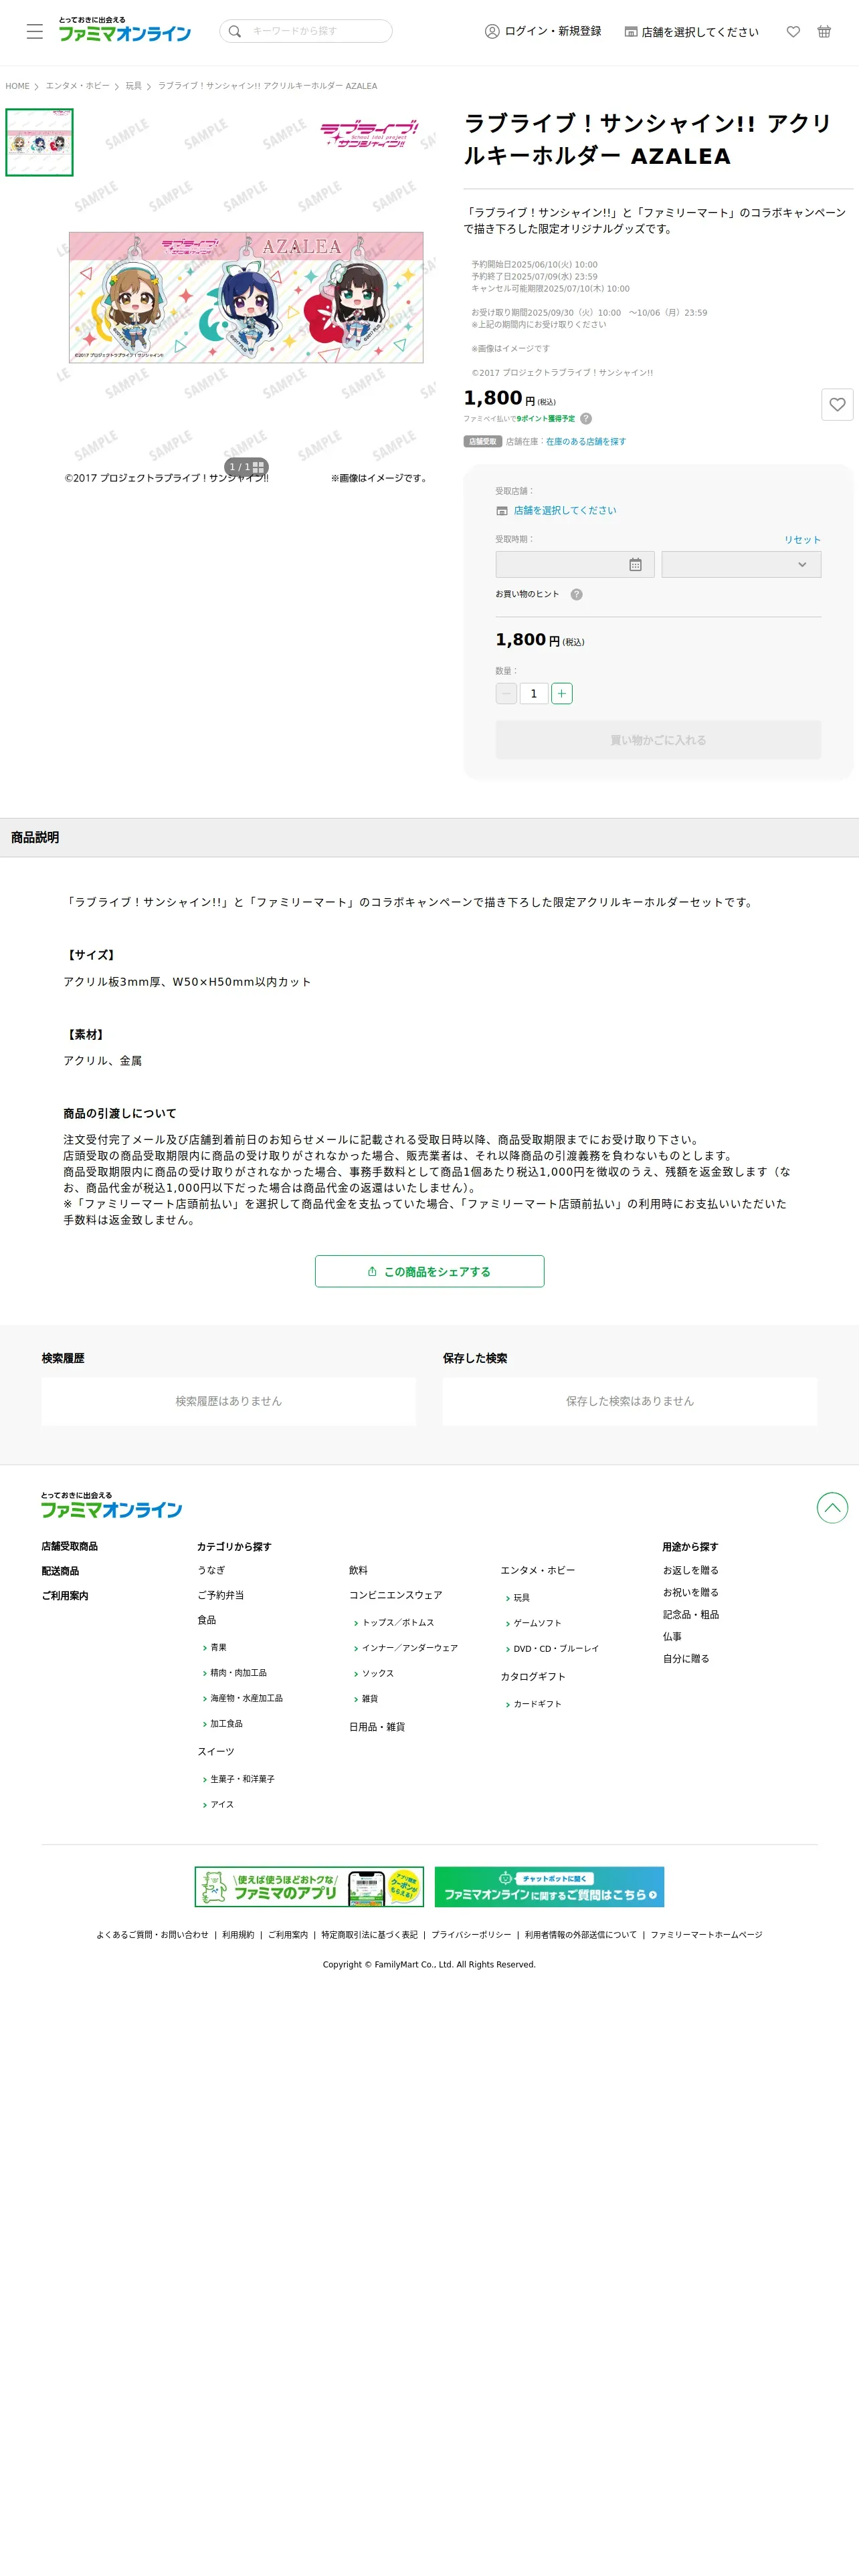The width and height of the screenshot is (859, 2576).
Task: Find stores with stock link
Action: pyautogui.click(x=586, y=442)
